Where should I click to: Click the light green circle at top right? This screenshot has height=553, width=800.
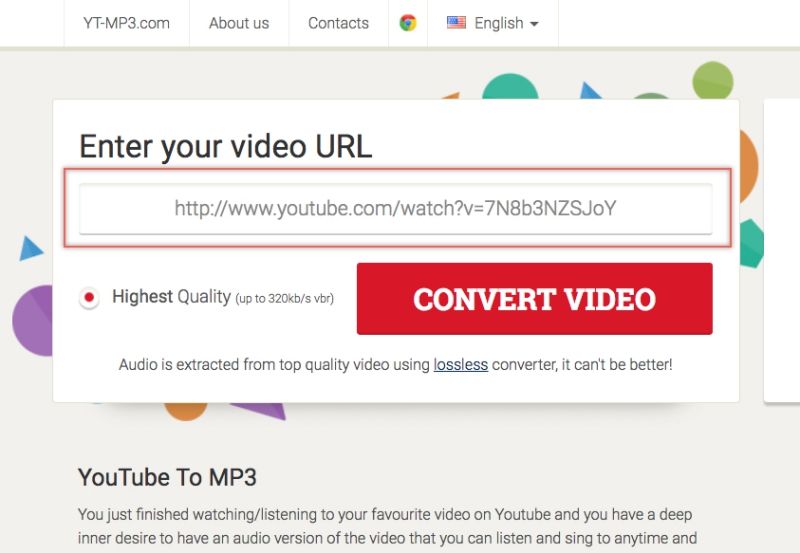click(713, 80)
